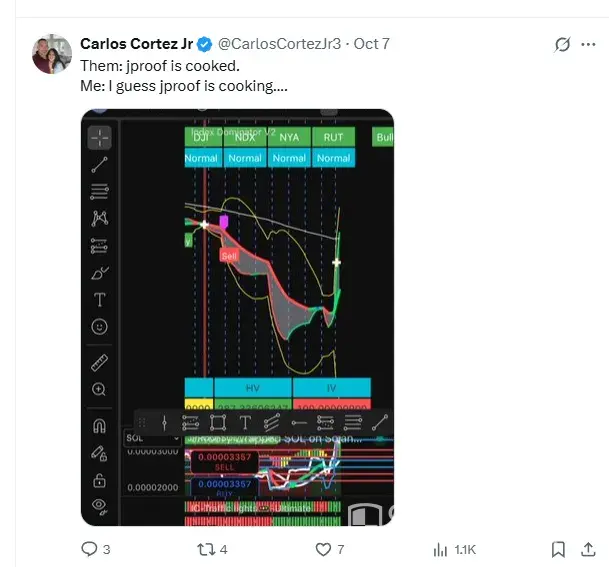Image resolution: width=609 pixels, height=567 pixels.
Task: Click the Oct 7 post date
Action: (x=371, y=43)
